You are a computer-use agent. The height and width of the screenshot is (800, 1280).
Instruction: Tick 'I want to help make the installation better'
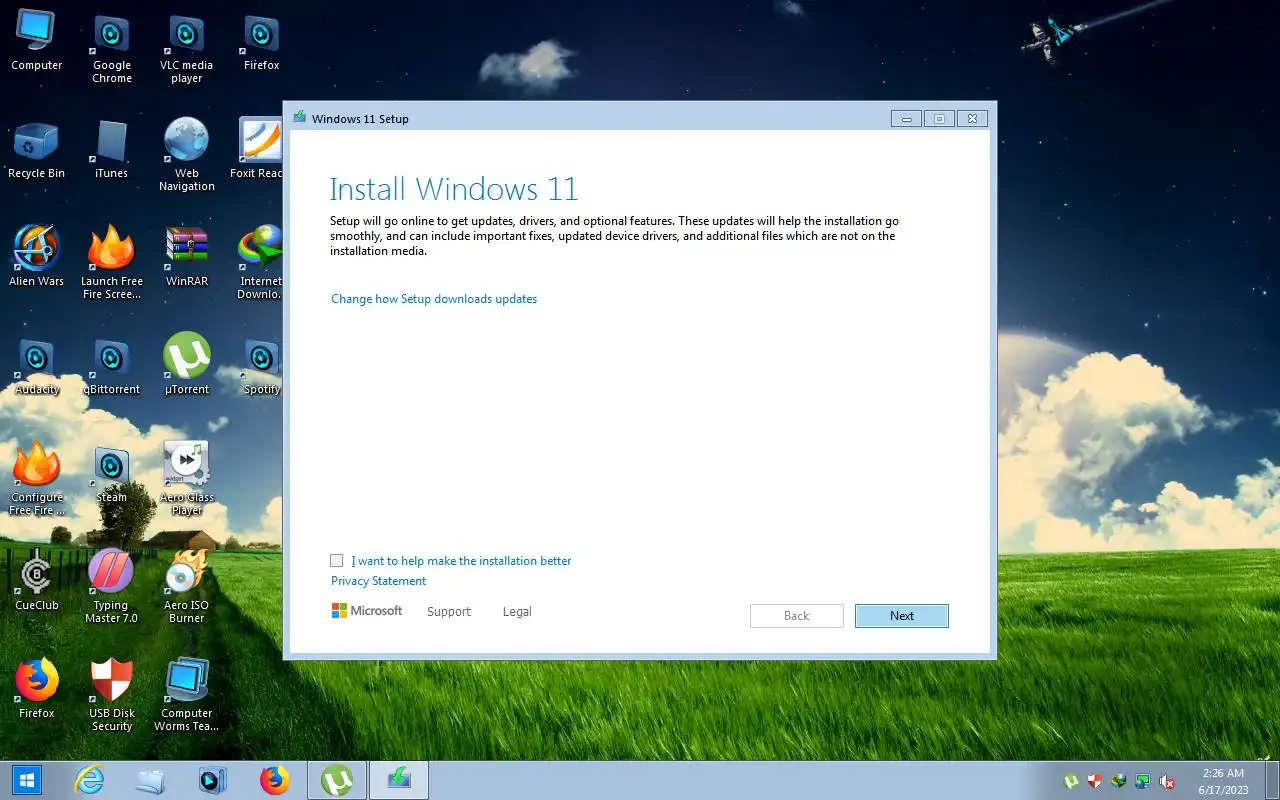(x=337, y=561)
